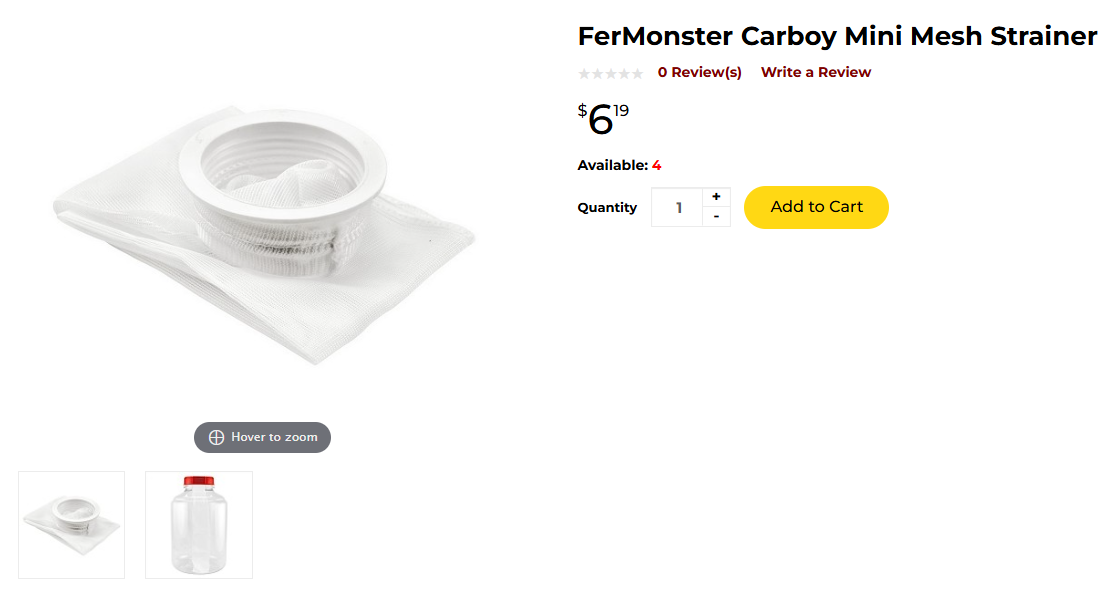Select the fifth rating star
The width and height of the screenshot is (1119, 616).
coord(637,73)
